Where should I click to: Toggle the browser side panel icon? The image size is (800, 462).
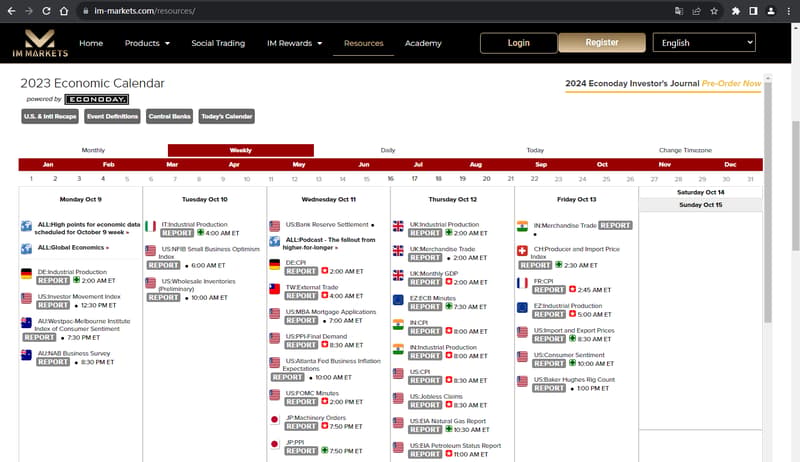[x=753, y=11]
